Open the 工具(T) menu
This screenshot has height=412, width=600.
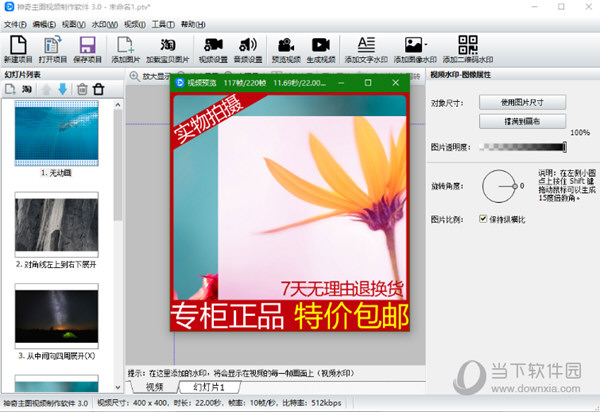(x=163, y=24)
